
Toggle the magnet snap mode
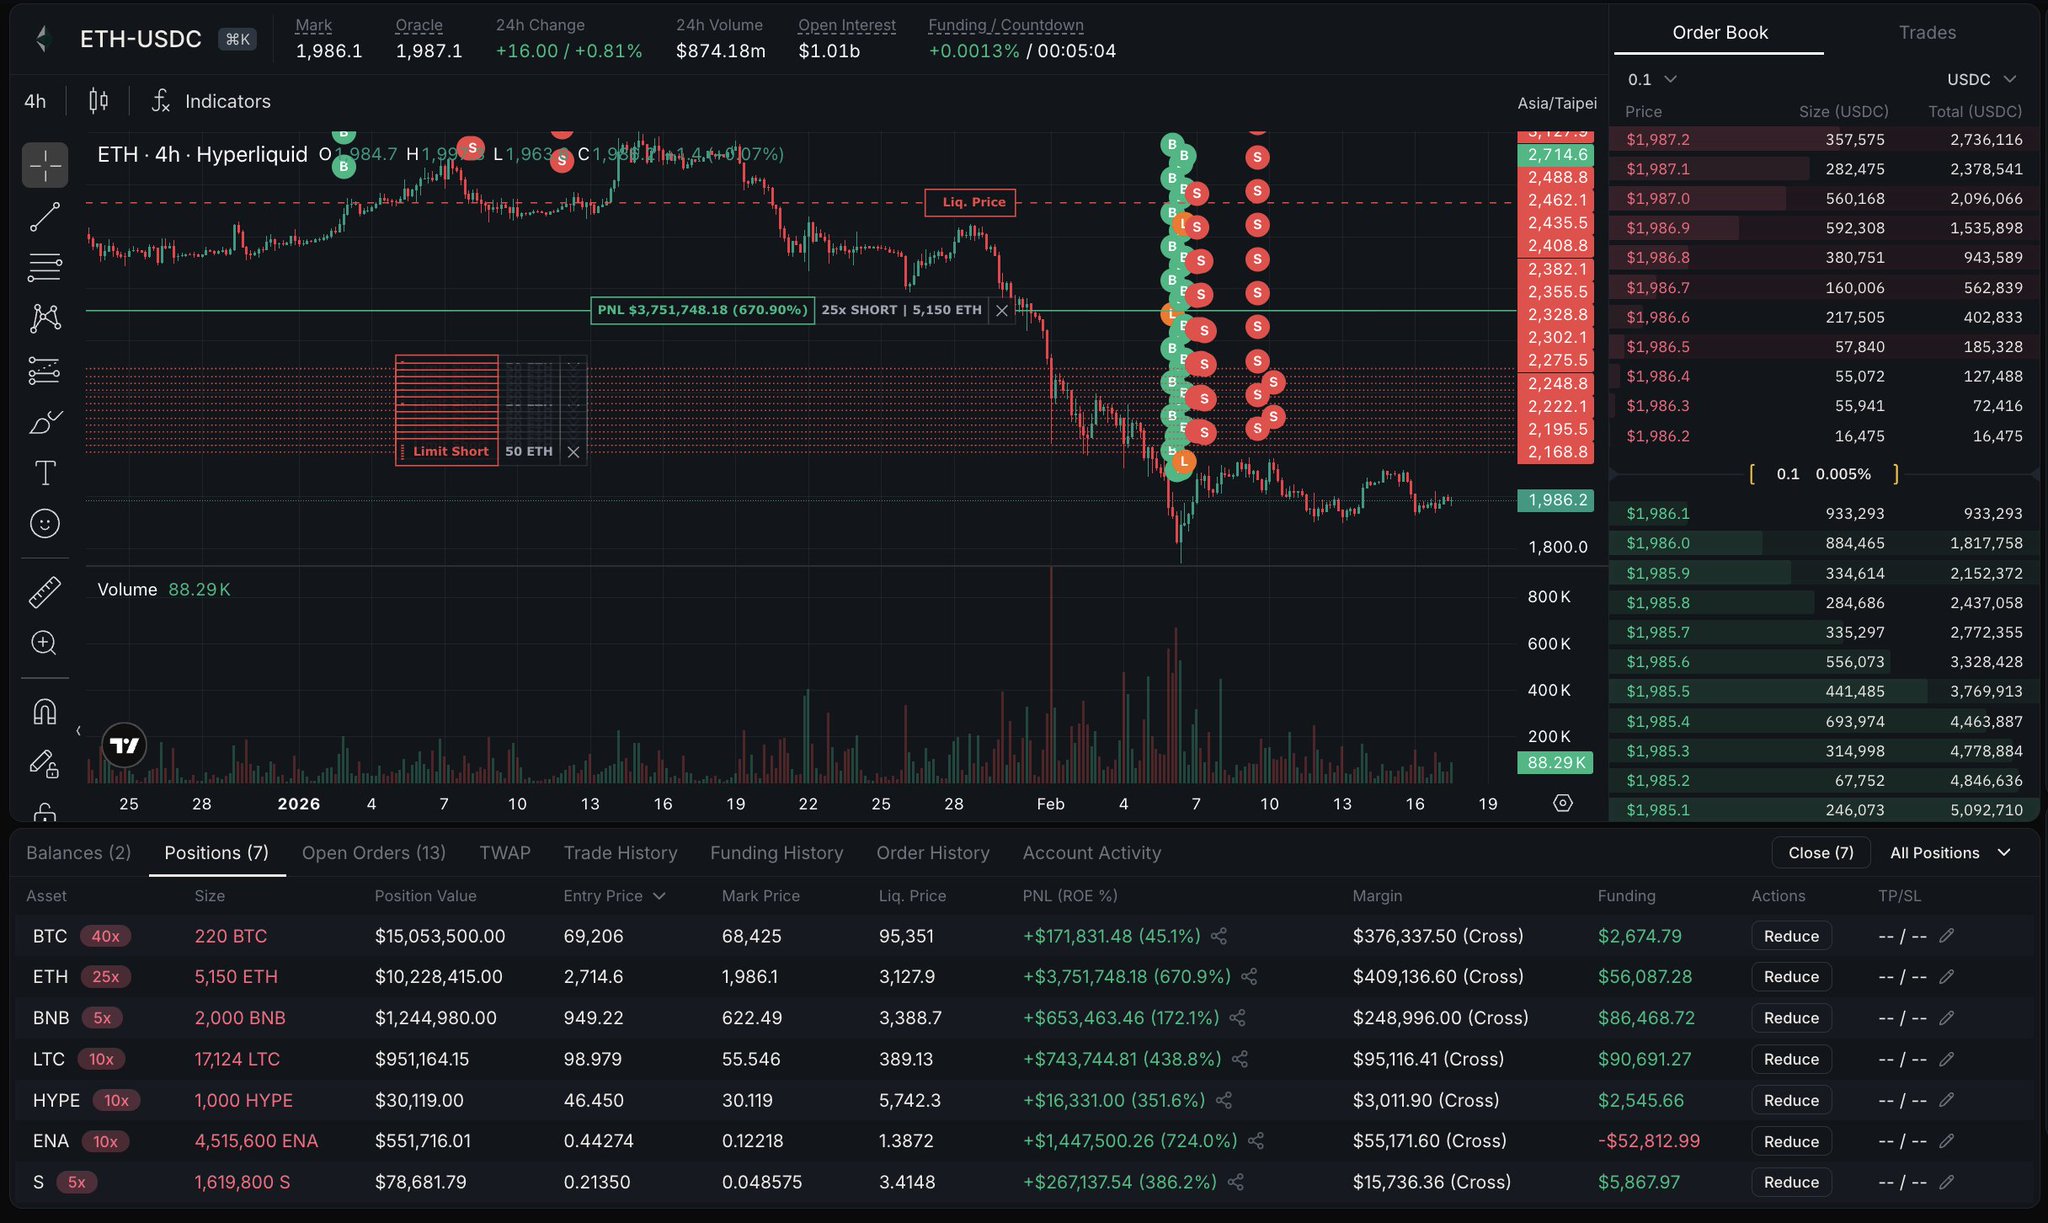click(45, 712)
